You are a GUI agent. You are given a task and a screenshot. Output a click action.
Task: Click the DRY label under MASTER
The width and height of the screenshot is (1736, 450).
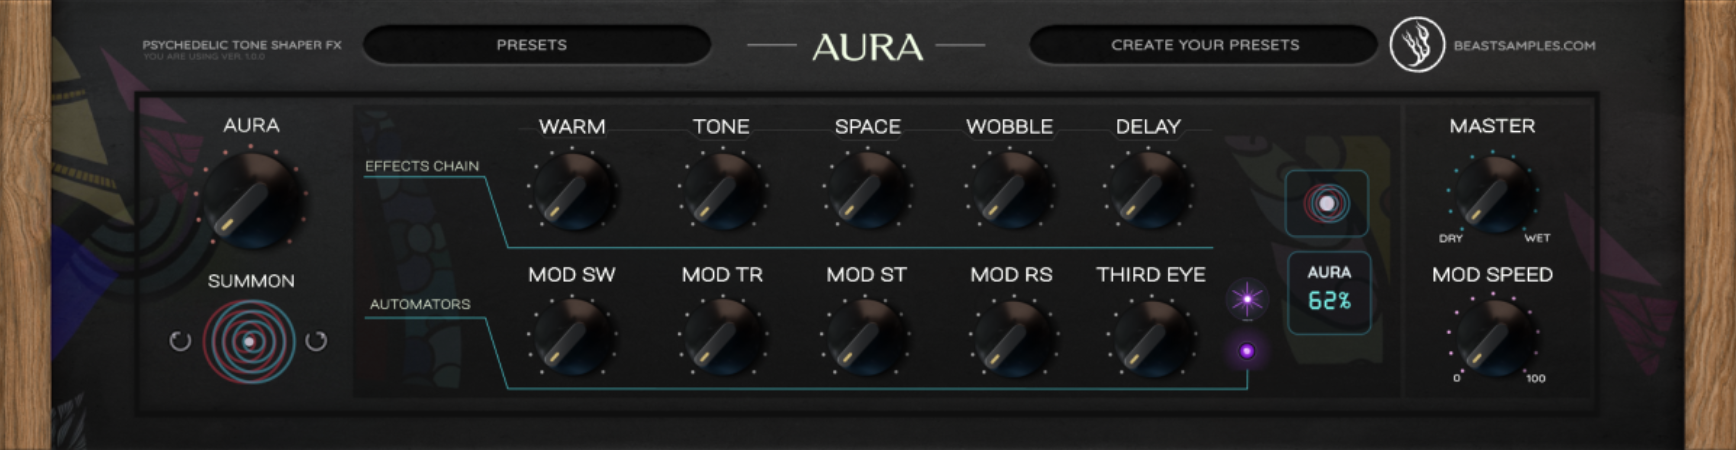click(x=1451, y=239)
